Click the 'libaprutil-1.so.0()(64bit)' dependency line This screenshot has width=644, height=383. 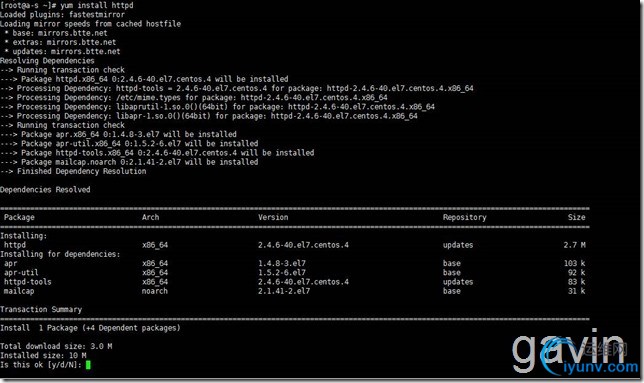[x=217, y=107]
